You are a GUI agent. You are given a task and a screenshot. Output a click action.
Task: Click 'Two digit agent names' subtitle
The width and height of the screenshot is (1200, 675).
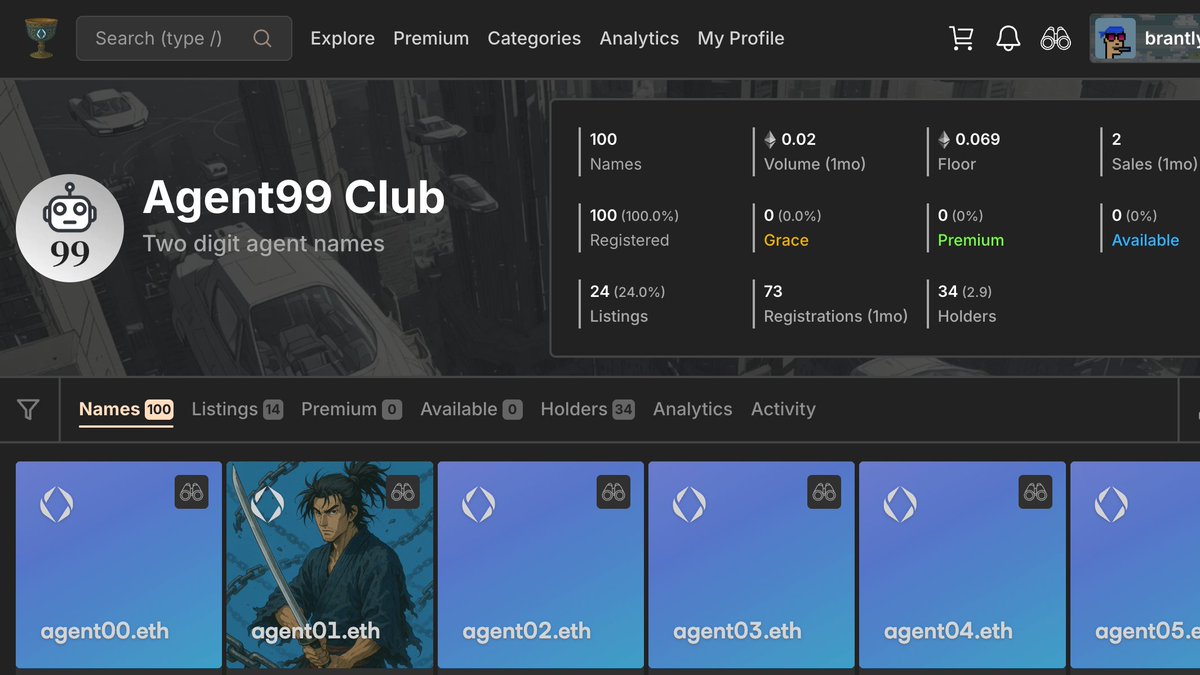coord(263,244)
